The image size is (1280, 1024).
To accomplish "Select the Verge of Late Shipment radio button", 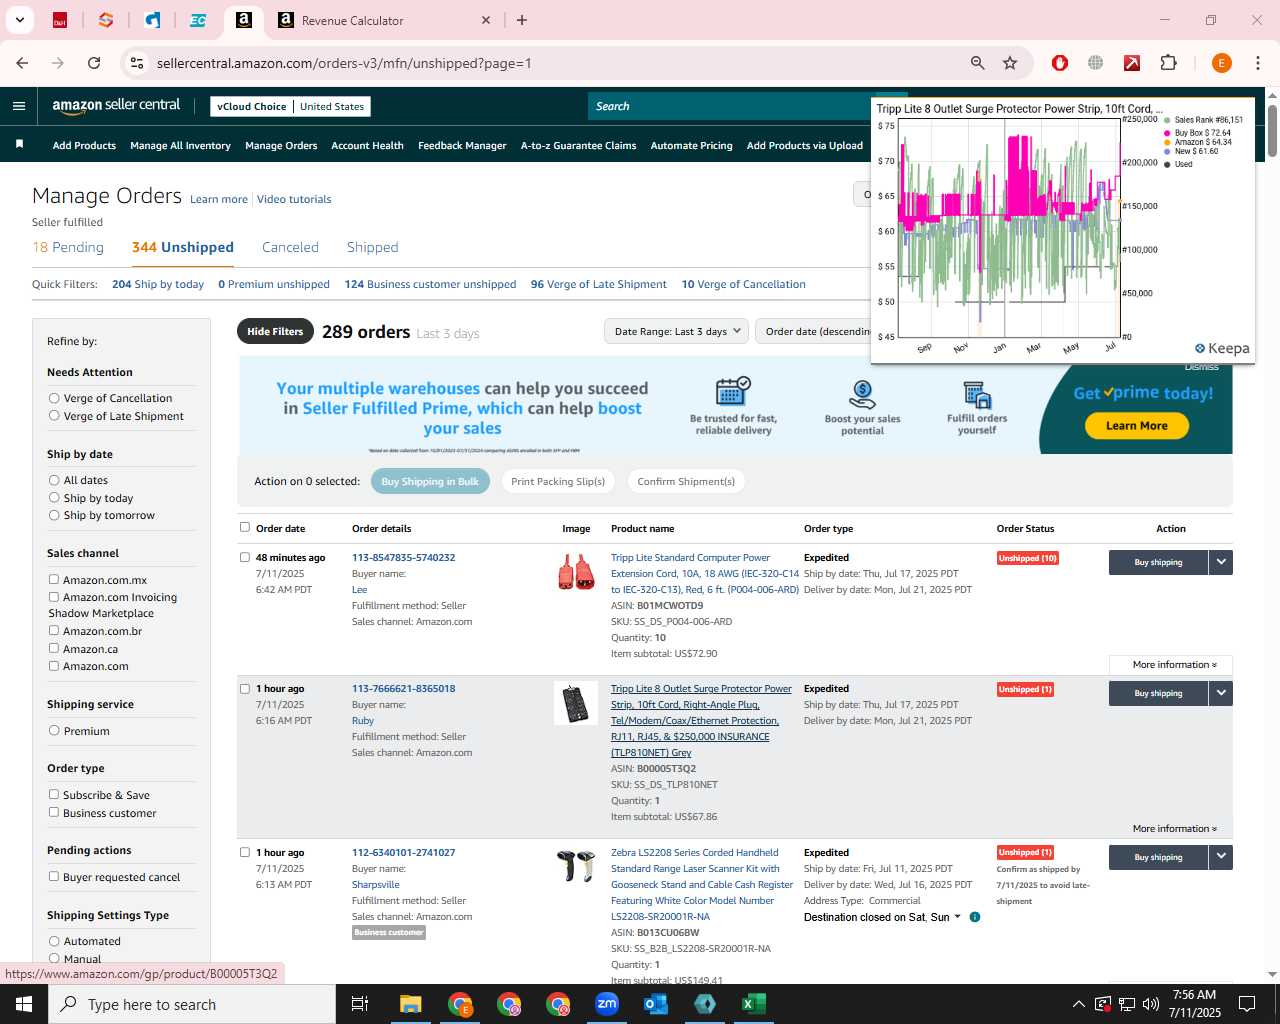I will coord(54,416).
